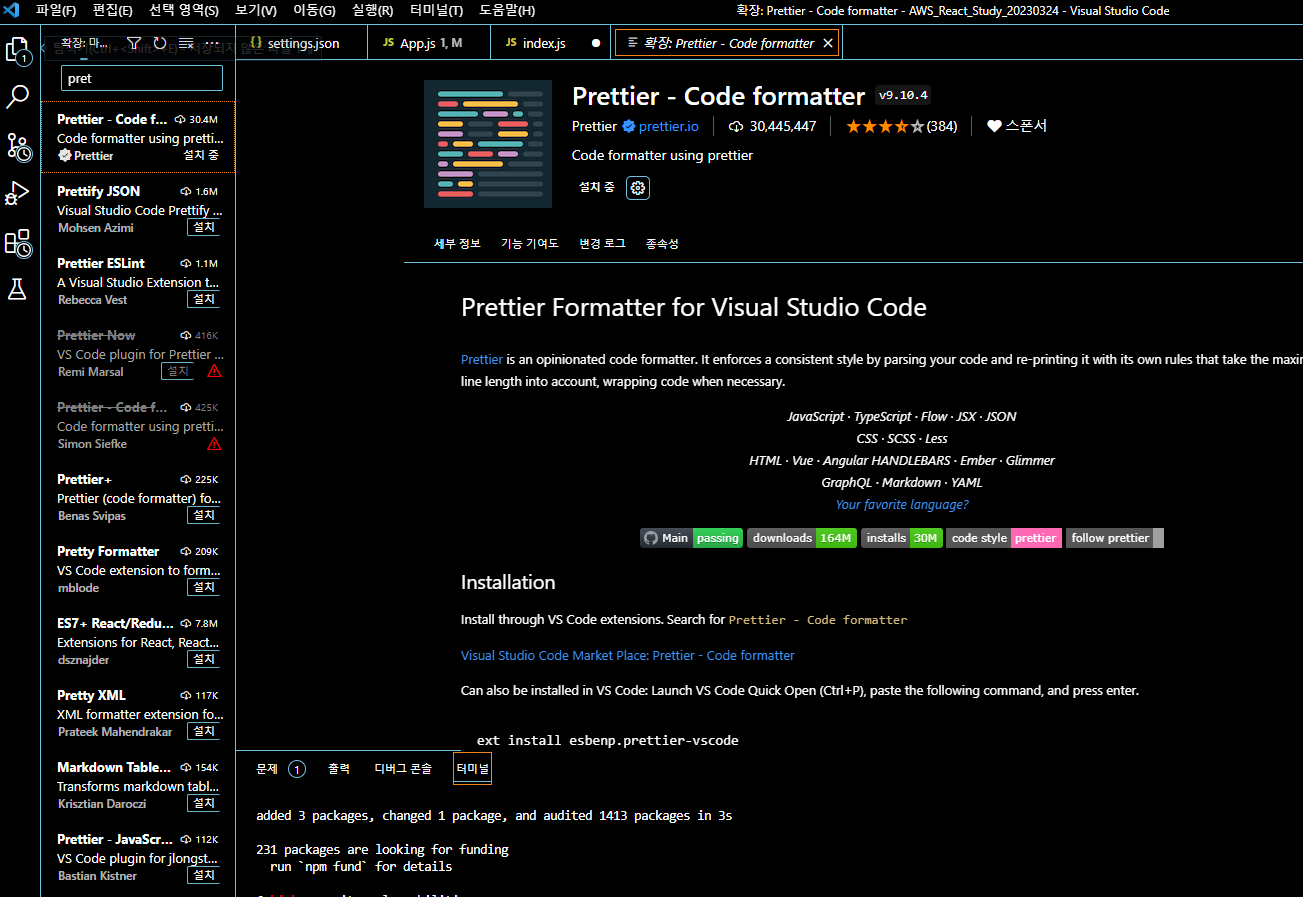
Task: Install the Prettier - JavaScript extension by Bastian Kistner
Action: tap(204, 876)
